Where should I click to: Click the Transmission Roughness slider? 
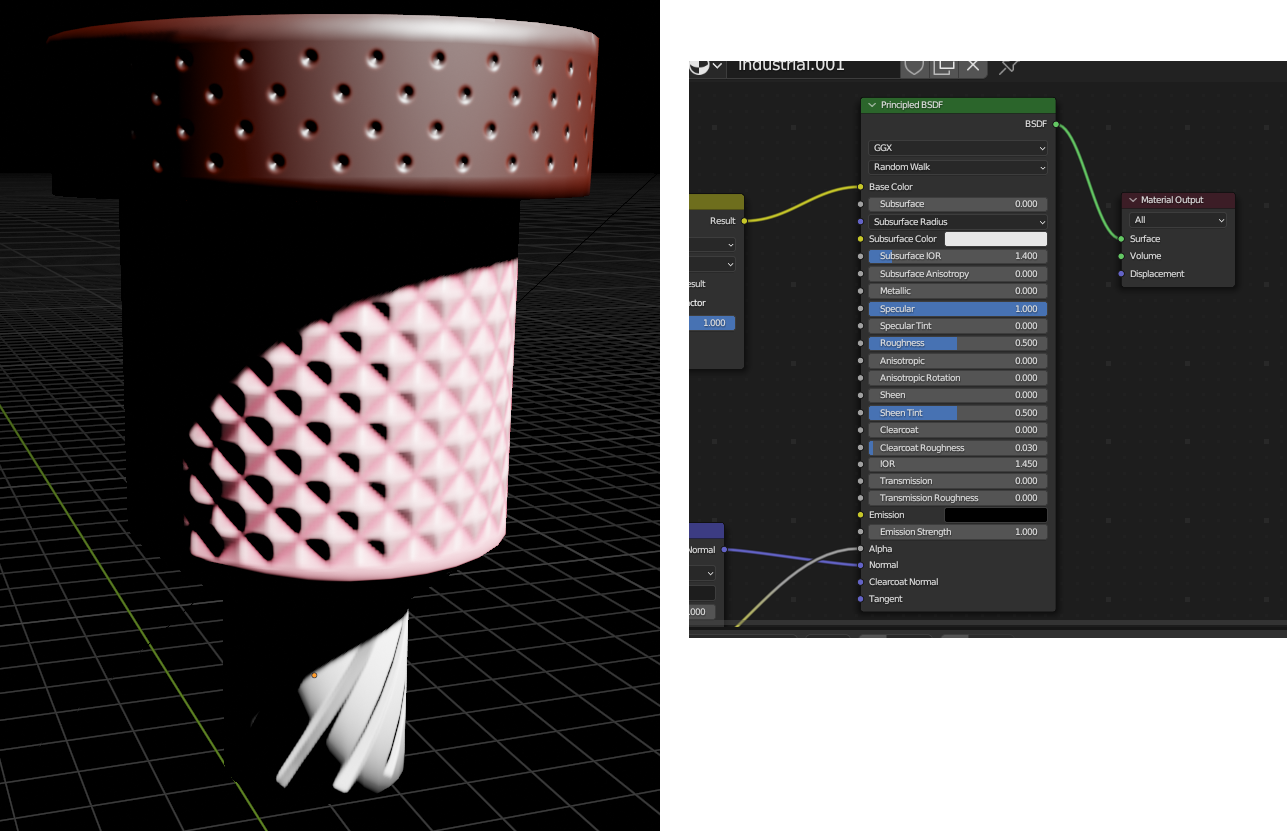point(958,498)
